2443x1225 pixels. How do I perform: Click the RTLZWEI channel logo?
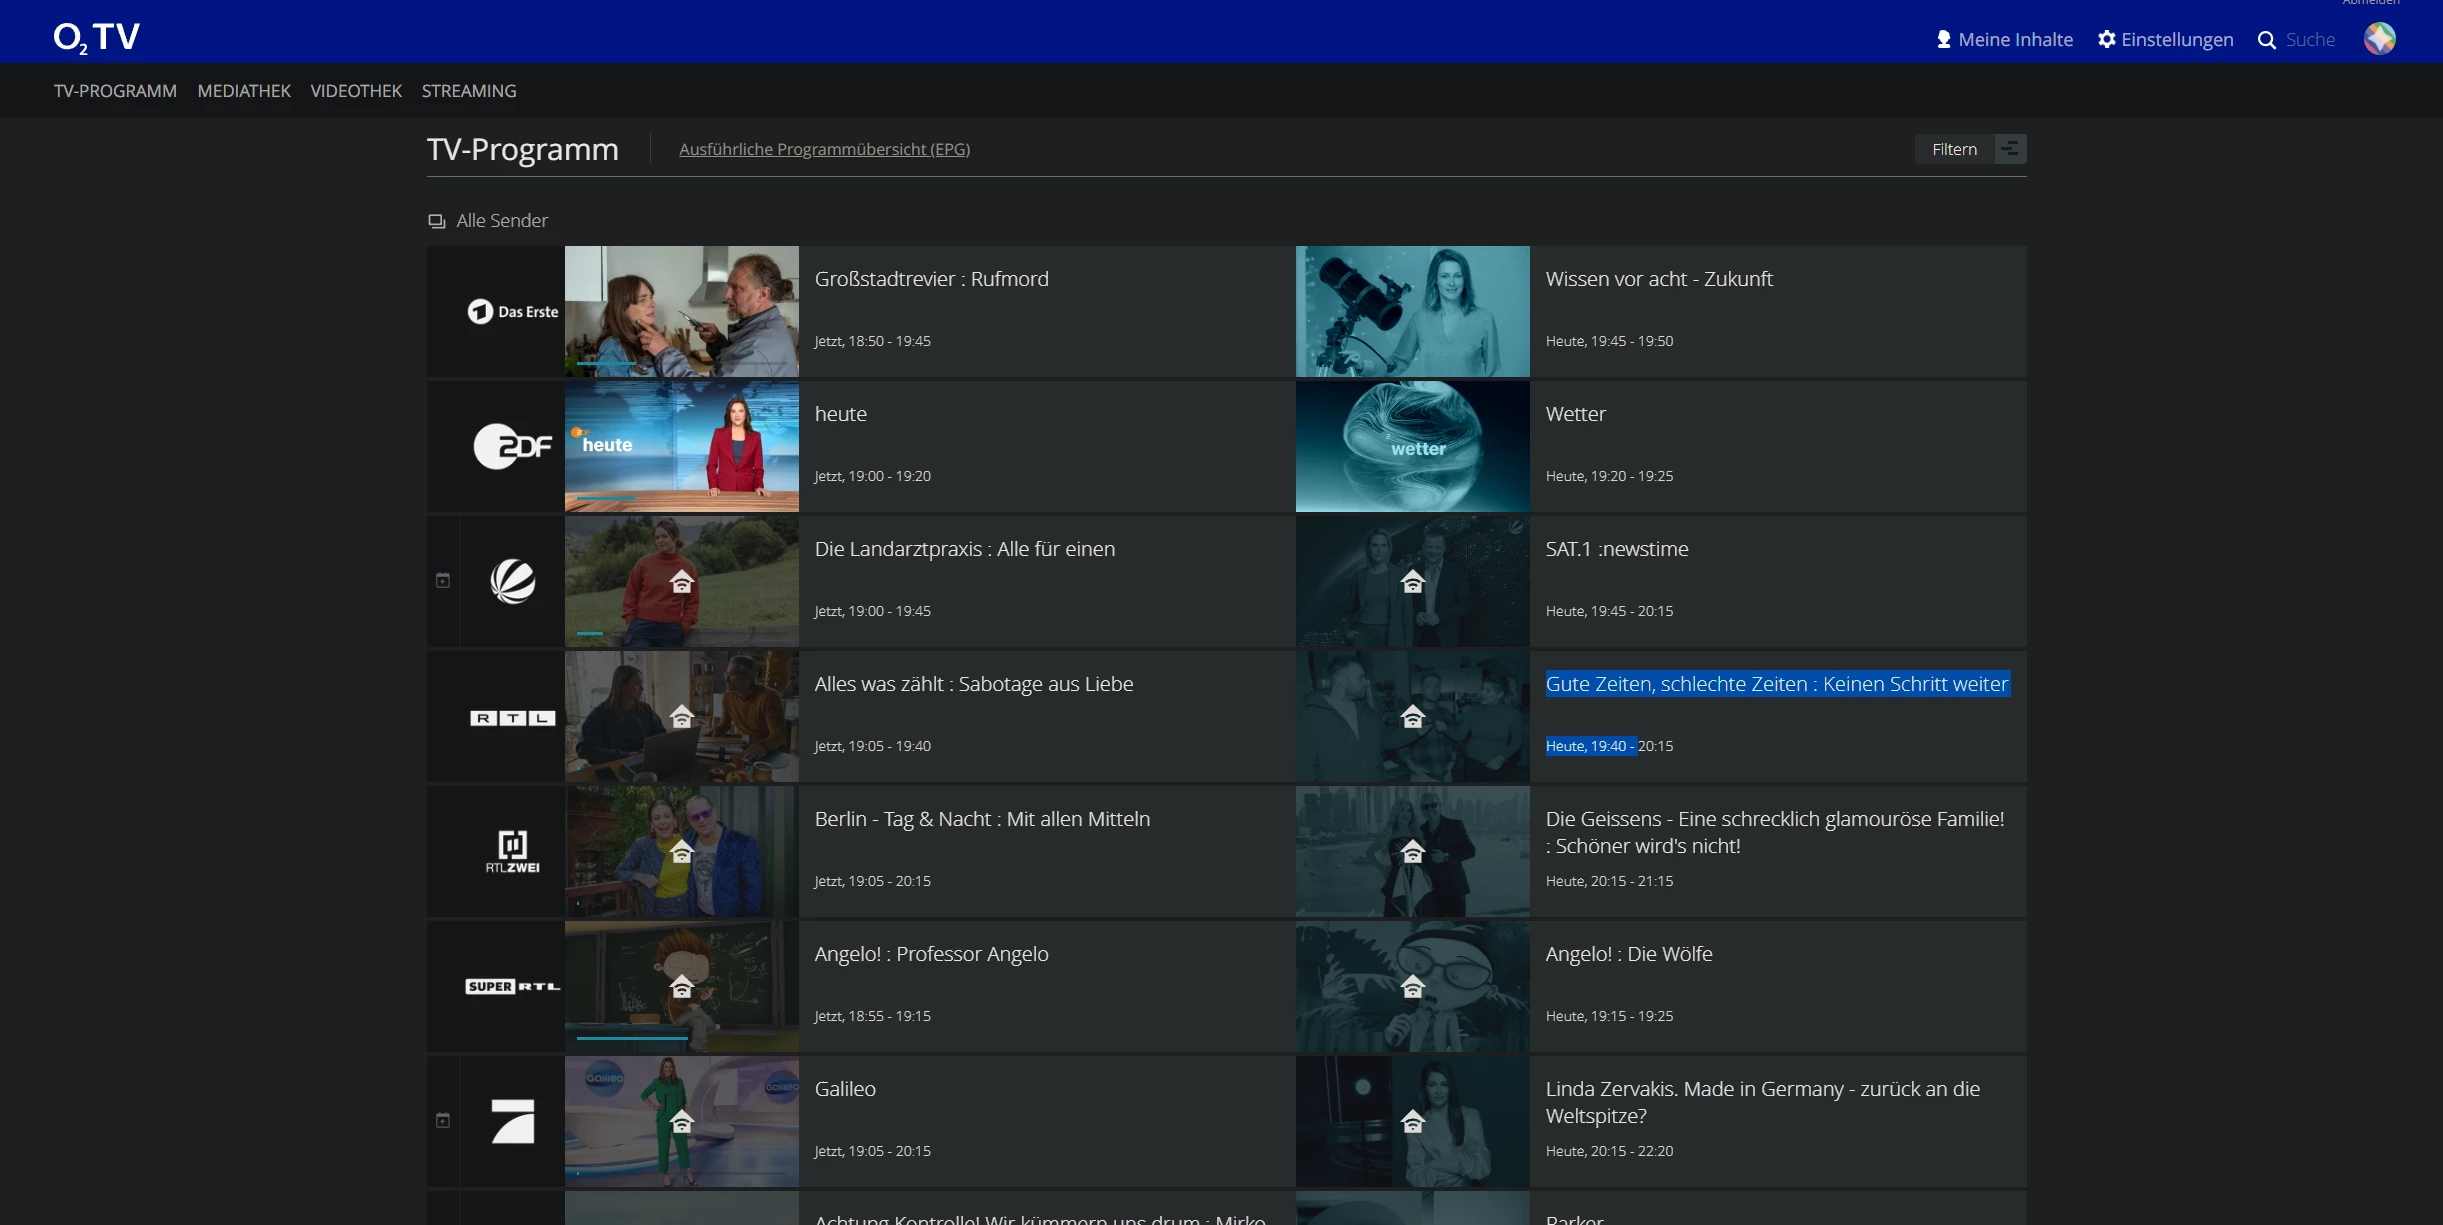(512, 852)
